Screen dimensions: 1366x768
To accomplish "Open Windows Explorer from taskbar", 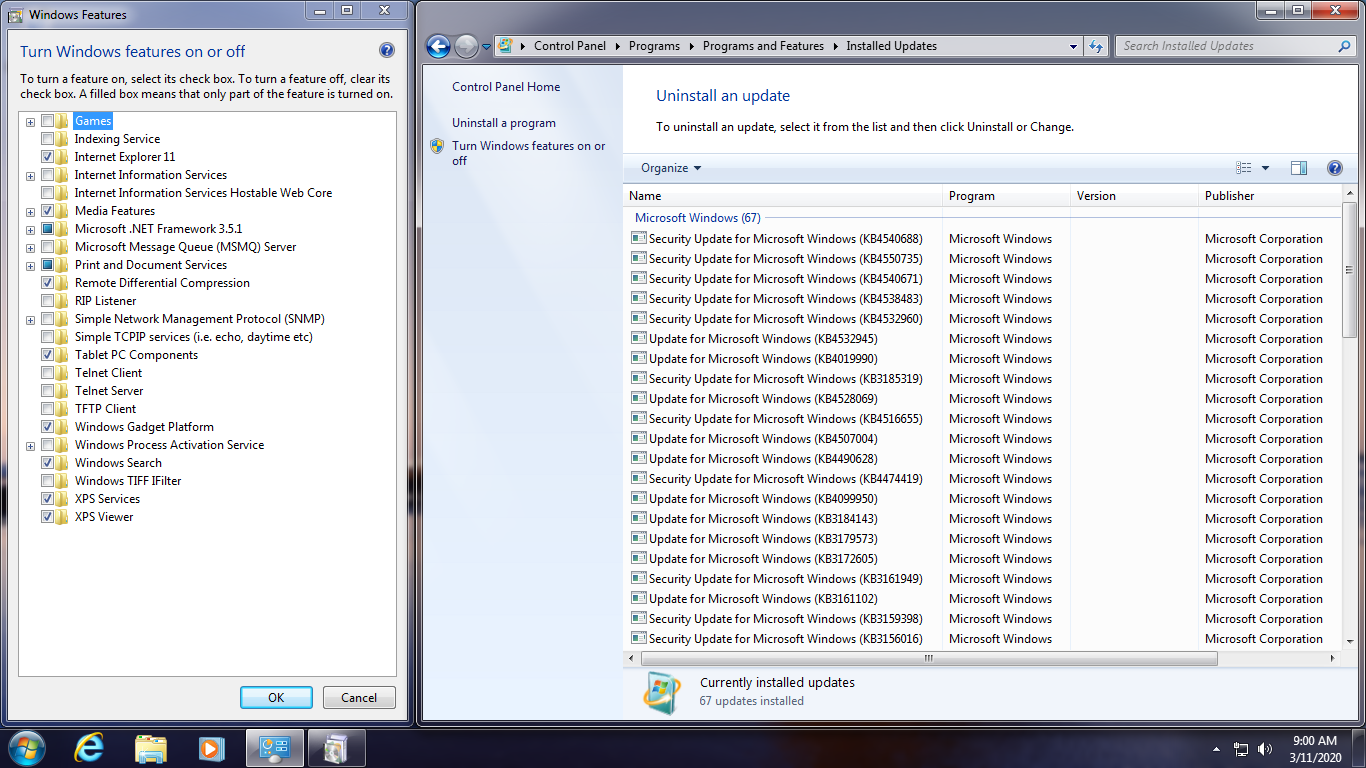I will point(151,748).
